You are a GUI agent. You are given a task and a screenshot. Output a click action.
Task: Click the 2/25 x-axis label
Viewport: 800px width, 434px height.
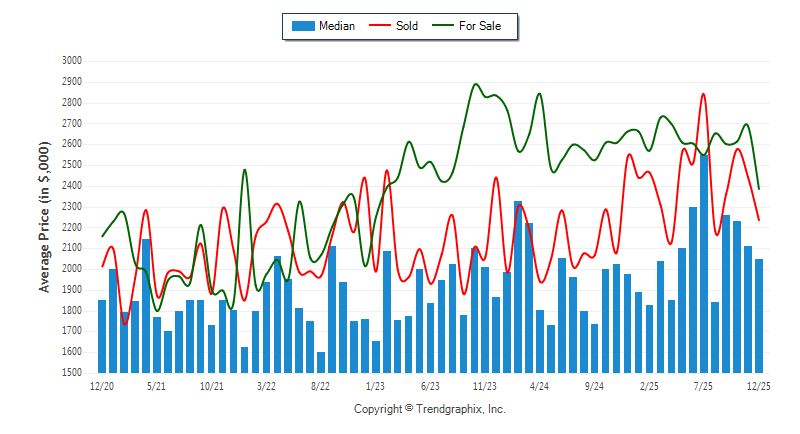tap(649, 385)
